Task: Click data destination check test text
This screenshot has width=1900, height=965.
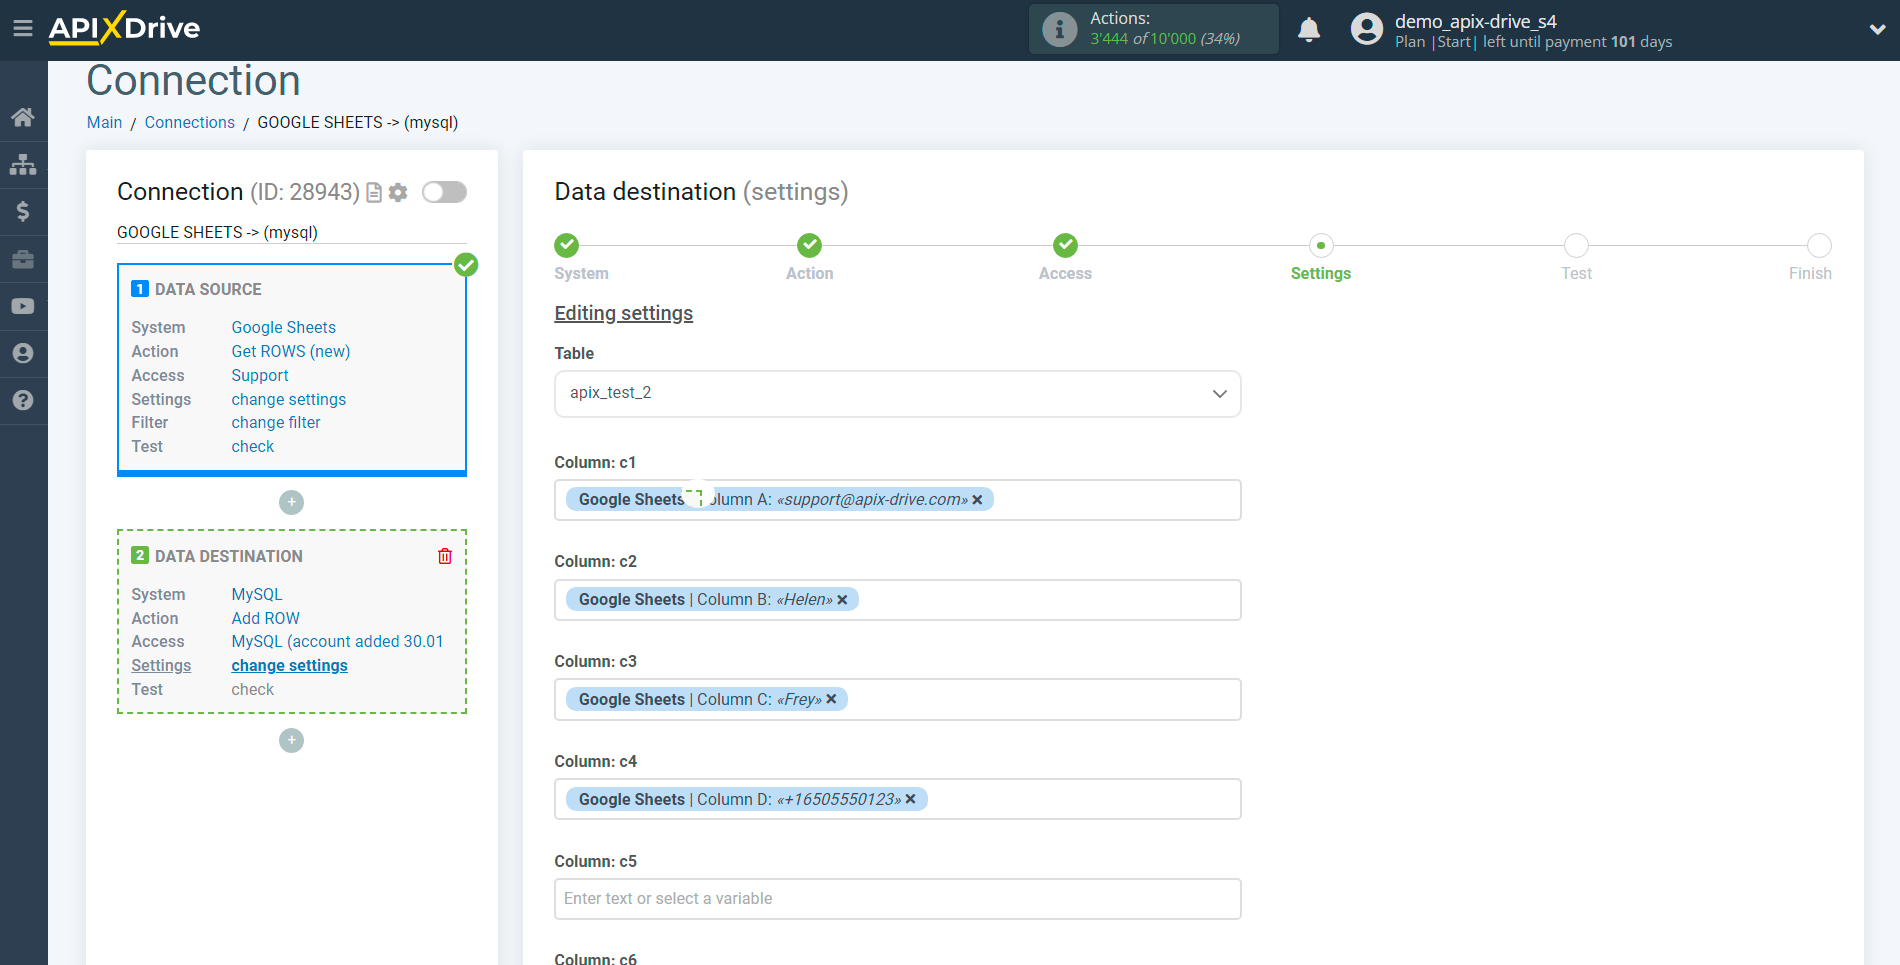Action: coord(252,689)
